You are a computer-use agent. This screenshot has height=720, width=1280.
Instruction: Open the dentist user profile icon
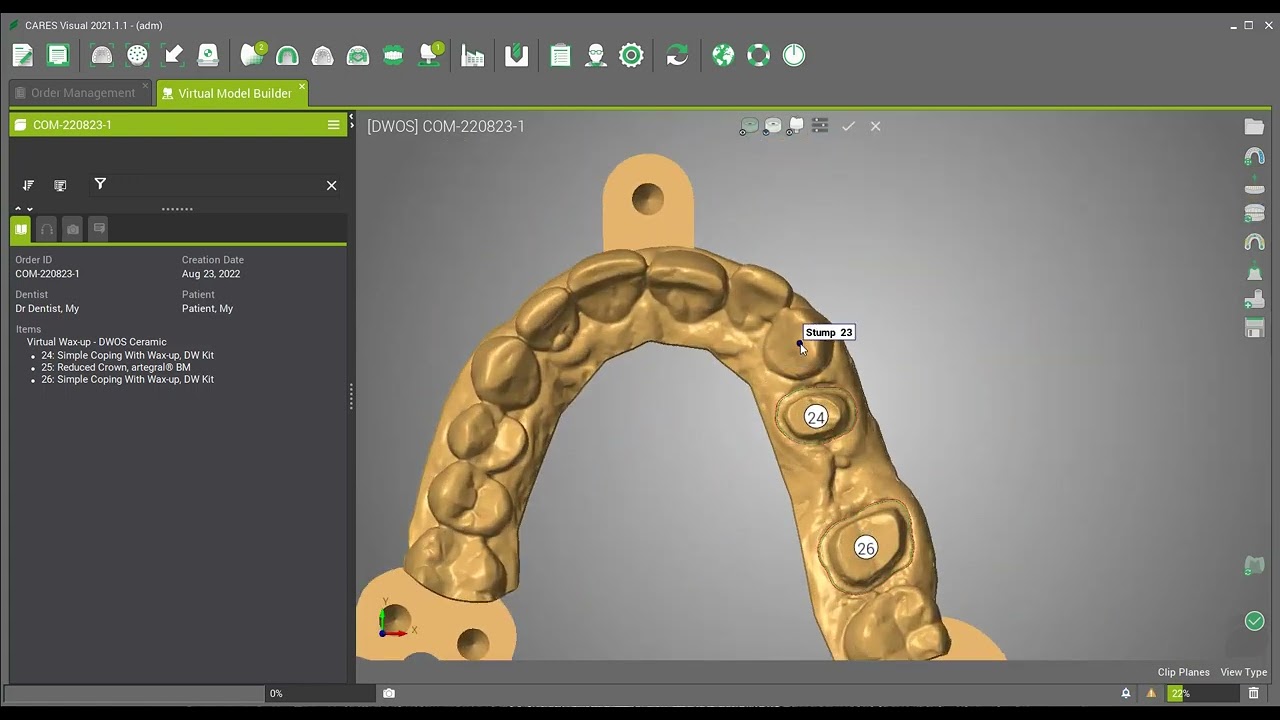click(596, 55)
